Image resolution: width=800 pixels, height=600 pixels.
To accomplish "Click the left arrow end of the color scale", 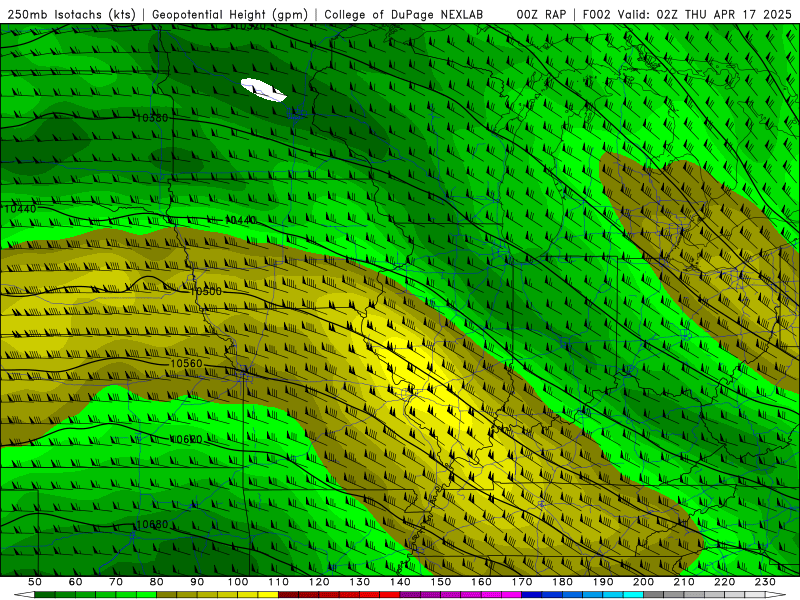I will click(x=23, y=595).
